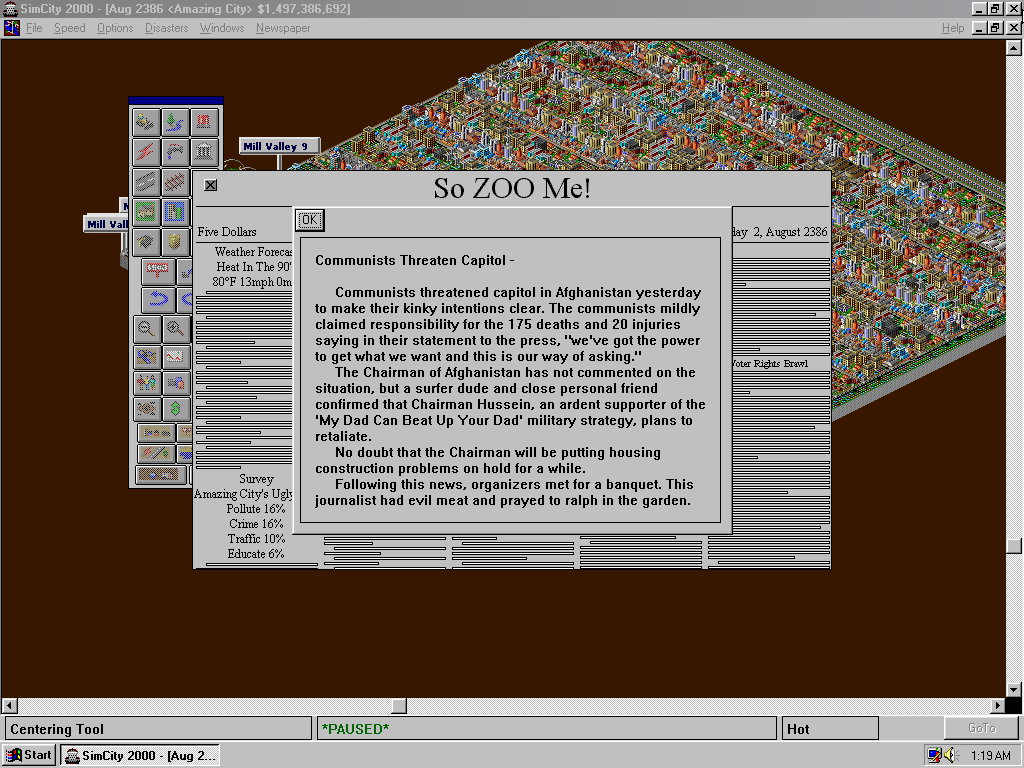This screenshot has height=768, width=1024.
Task: Select the Landscape trees and water tool
Action: coord(175,122)
